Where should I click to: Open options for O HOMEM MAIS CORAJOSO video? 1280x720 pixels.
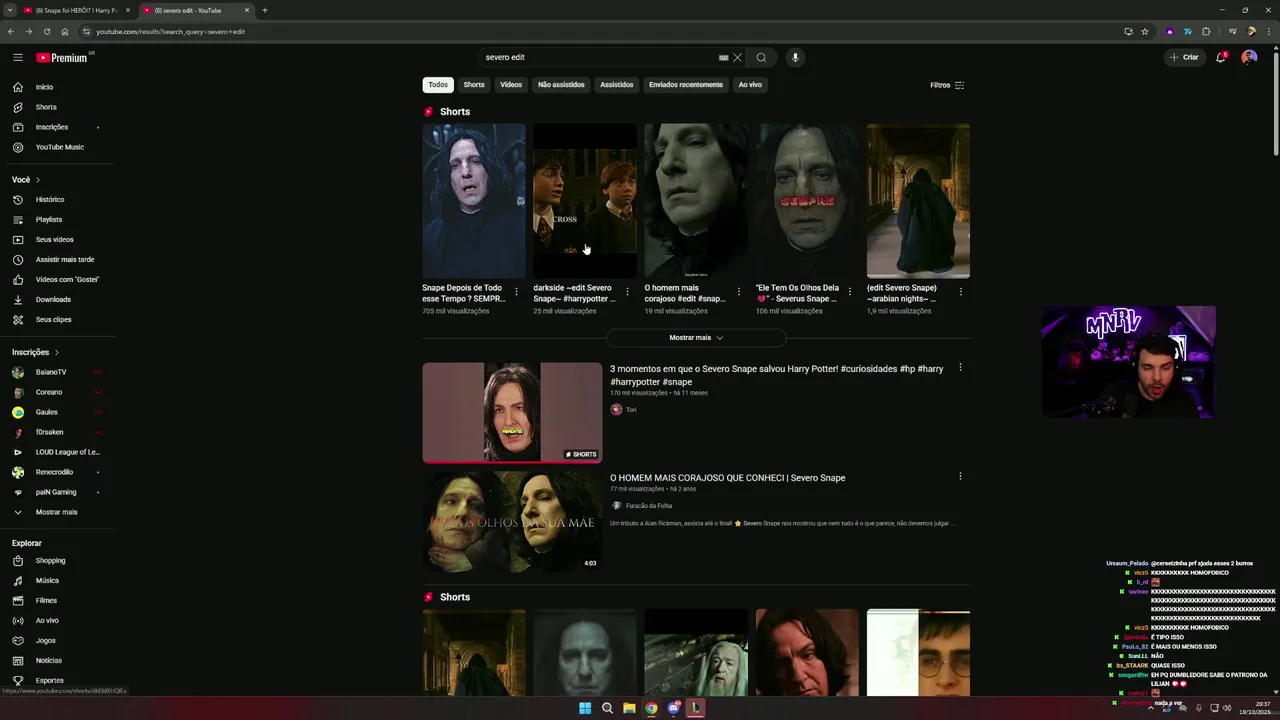(960, 477)
